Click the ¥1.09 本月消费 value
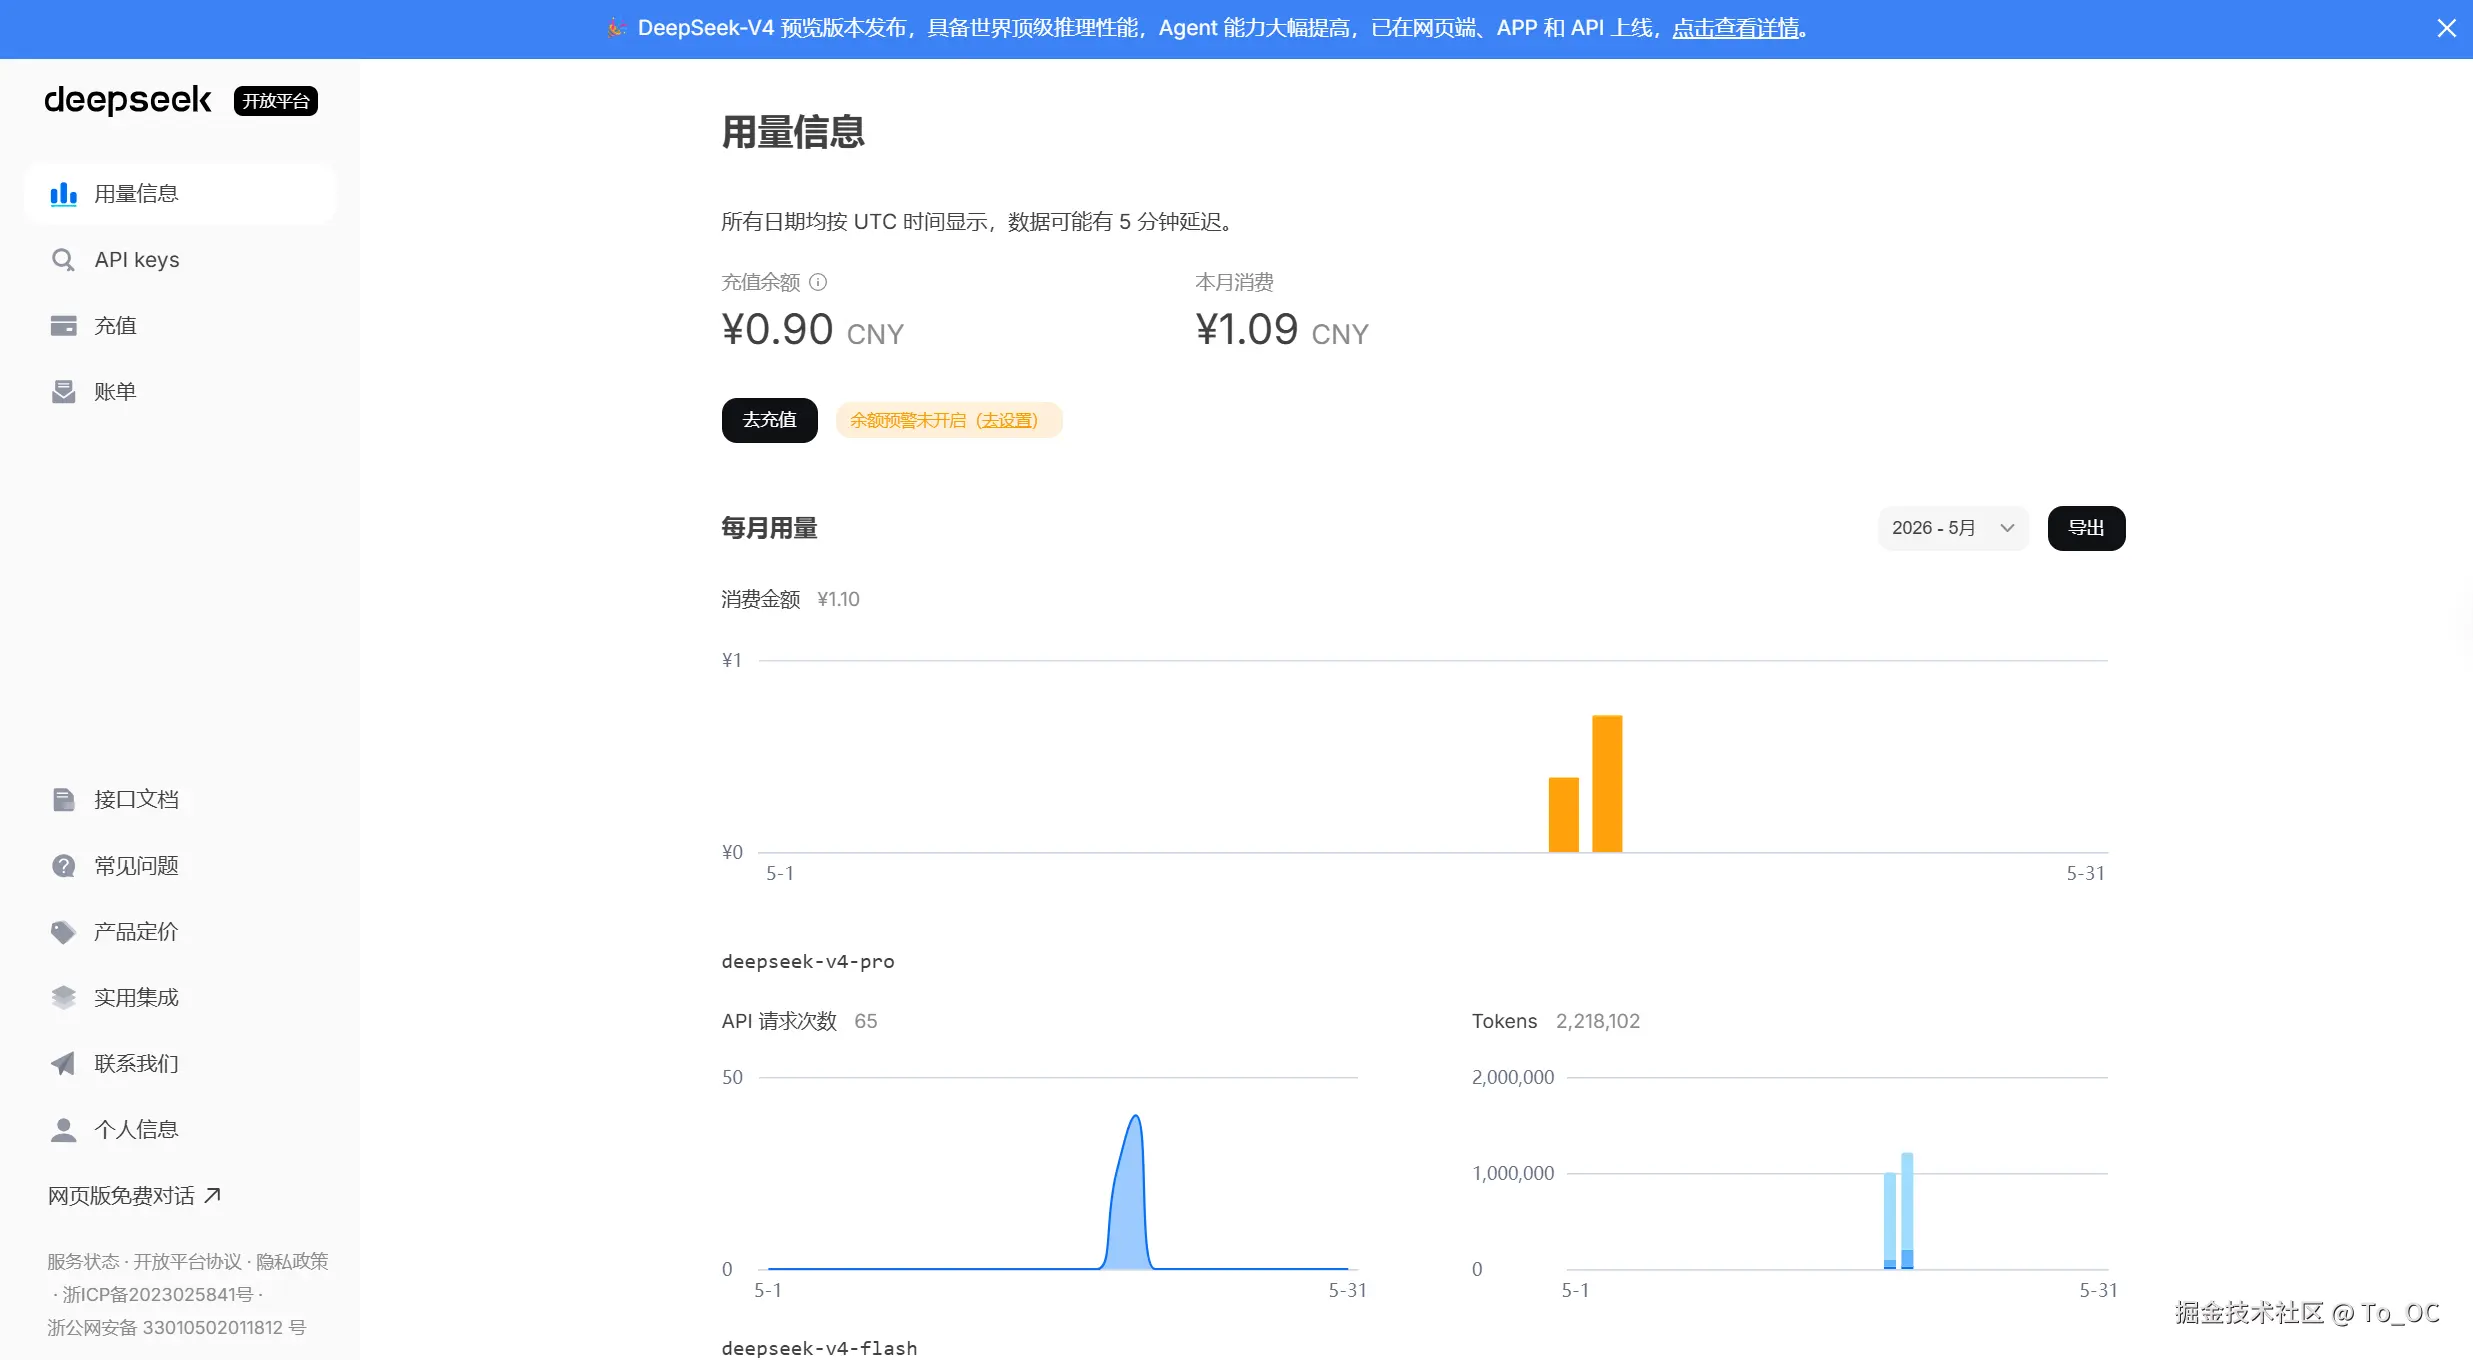The width and height of the screenshot is (2473, 1360). tap(1282, 330)
